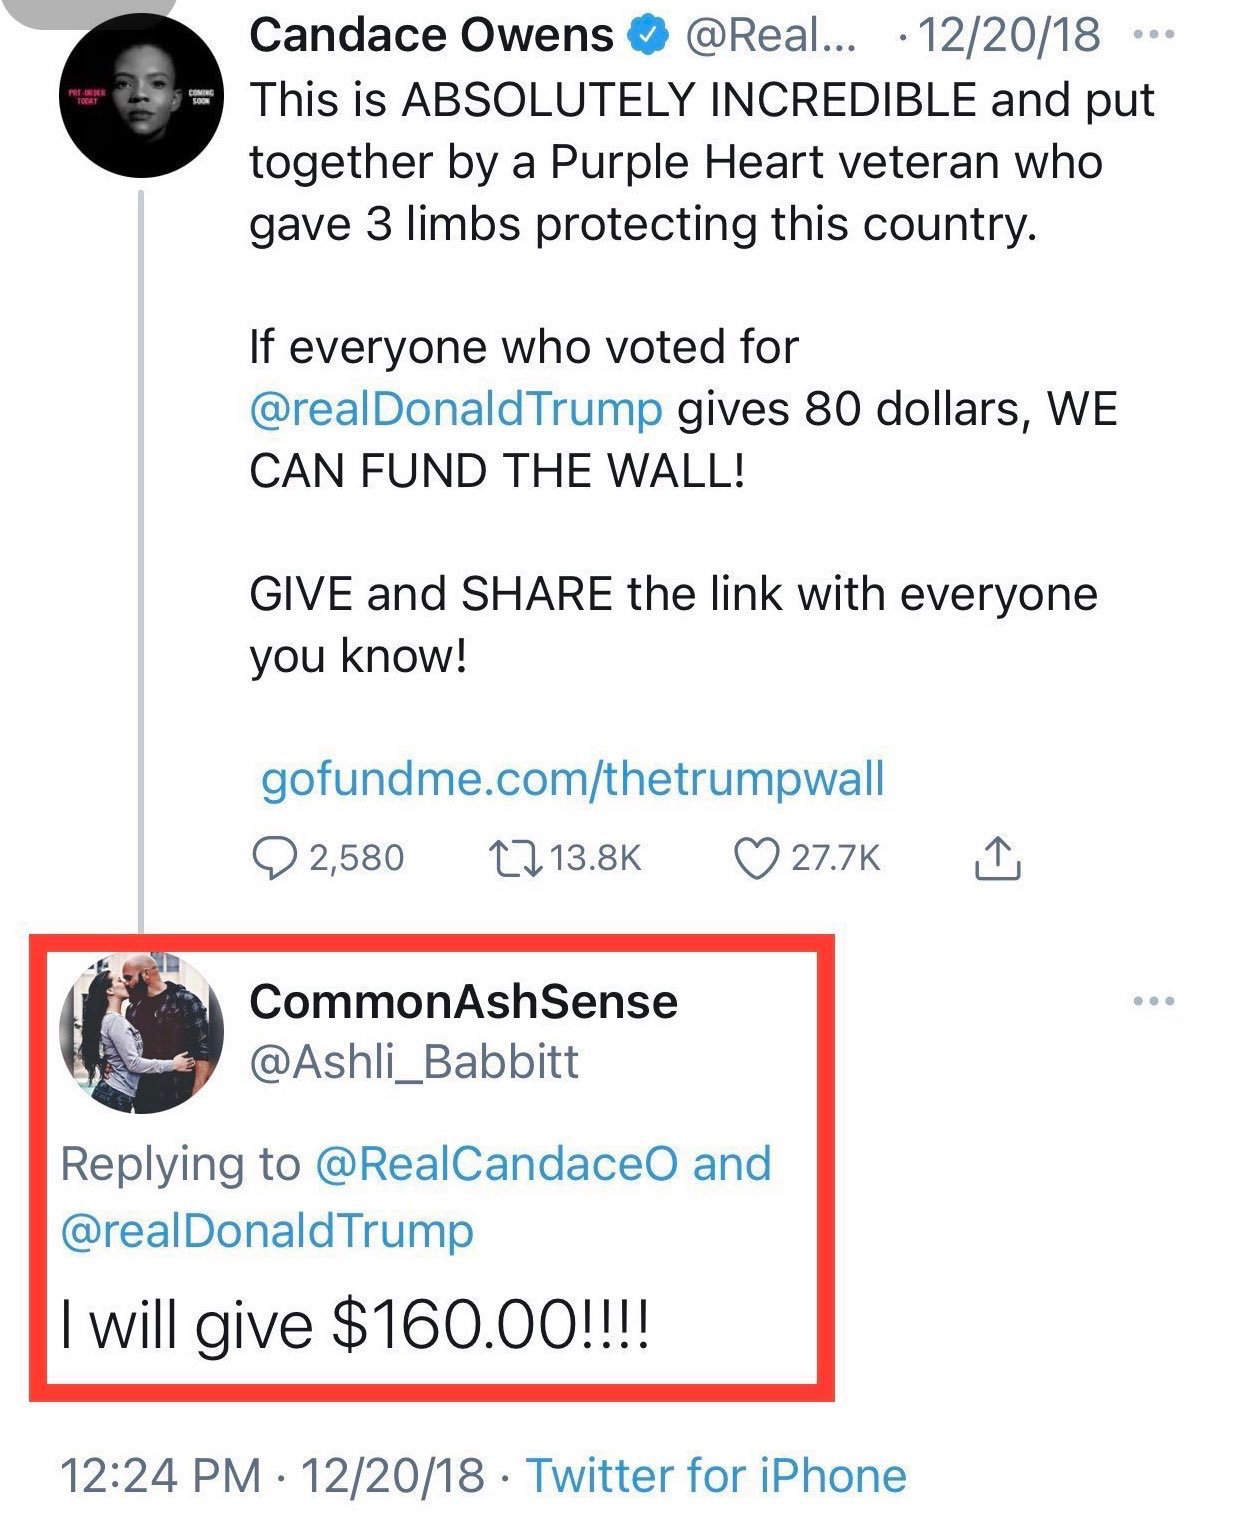
Task: Click the Twitter for iPhone source link
Action: (x=716, y=1476)
